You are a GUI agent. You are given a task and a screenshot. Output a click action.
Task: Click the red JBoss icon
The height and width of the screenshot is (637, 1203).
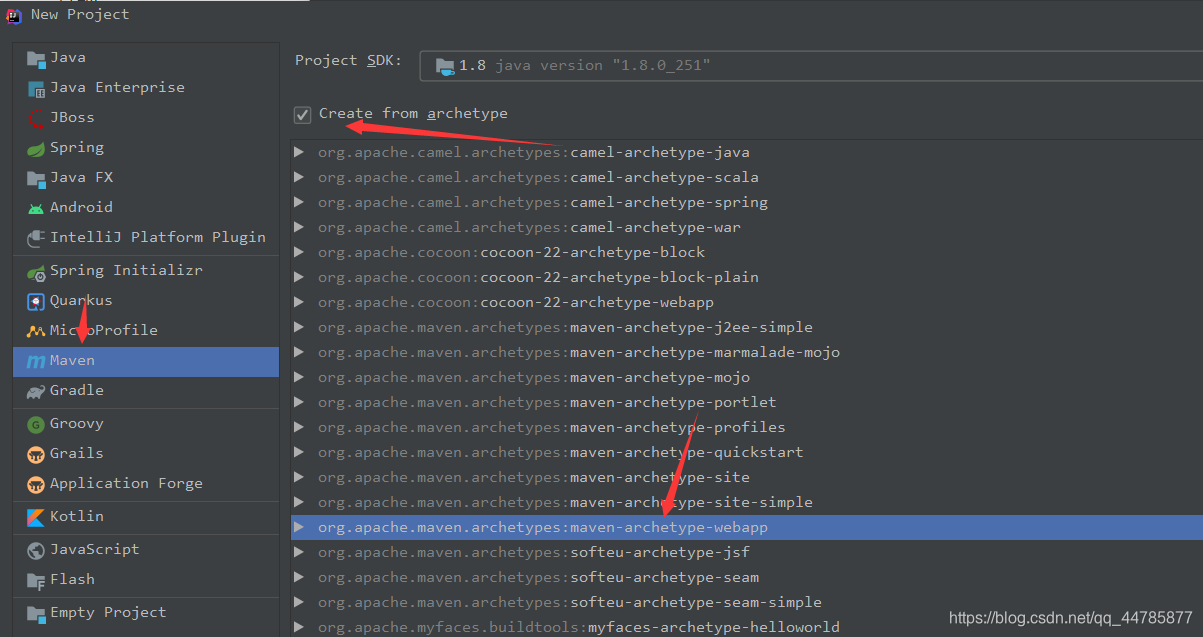click(x=36, y=118)
